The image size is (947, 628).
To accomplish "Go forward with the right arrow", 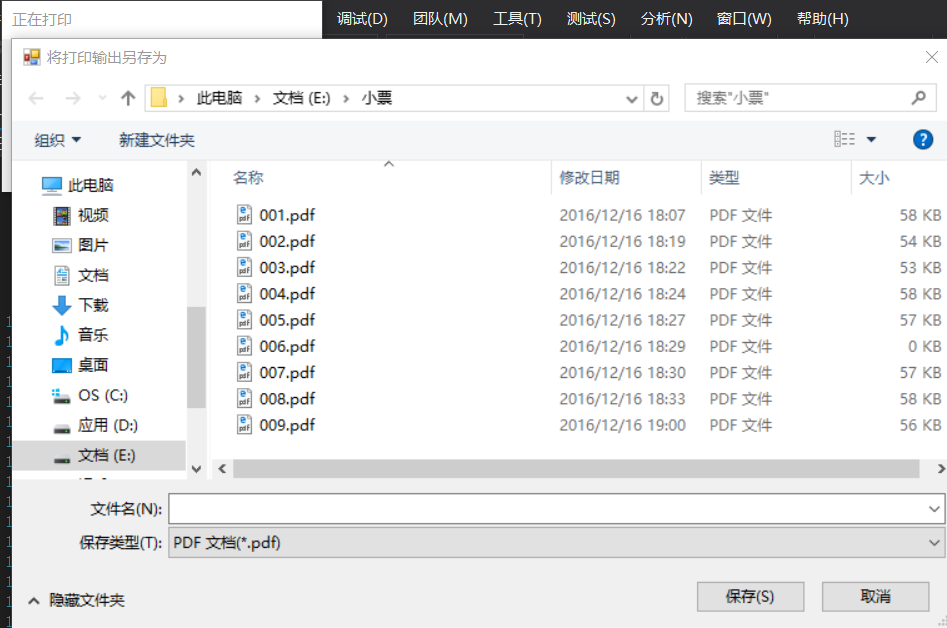I will click(x=72, y=98).
